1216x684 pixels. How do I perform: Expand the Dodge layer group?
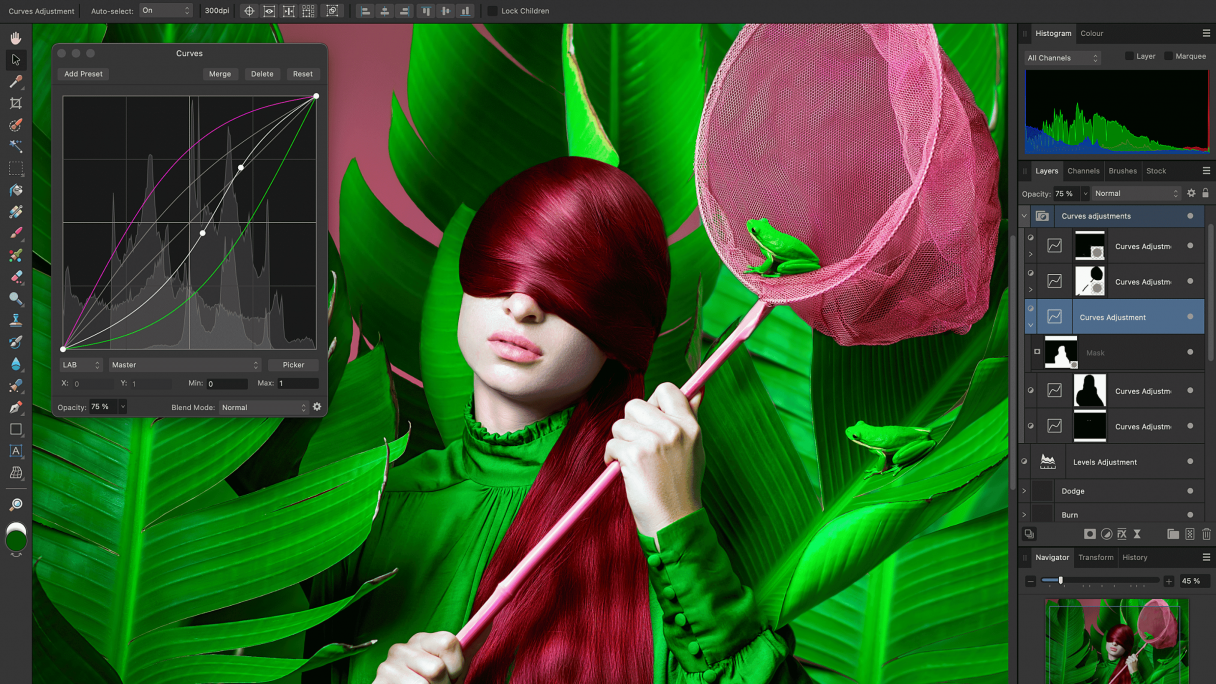(x=1024, y=491)
